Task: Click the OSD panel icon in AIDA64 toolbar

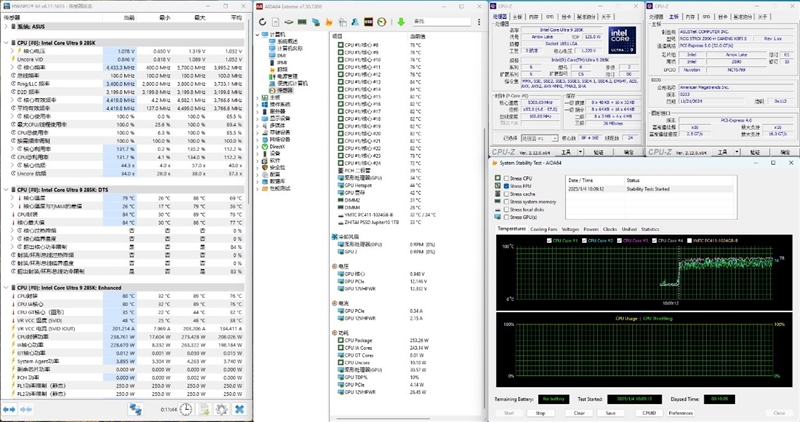Action: coord(368,22)
